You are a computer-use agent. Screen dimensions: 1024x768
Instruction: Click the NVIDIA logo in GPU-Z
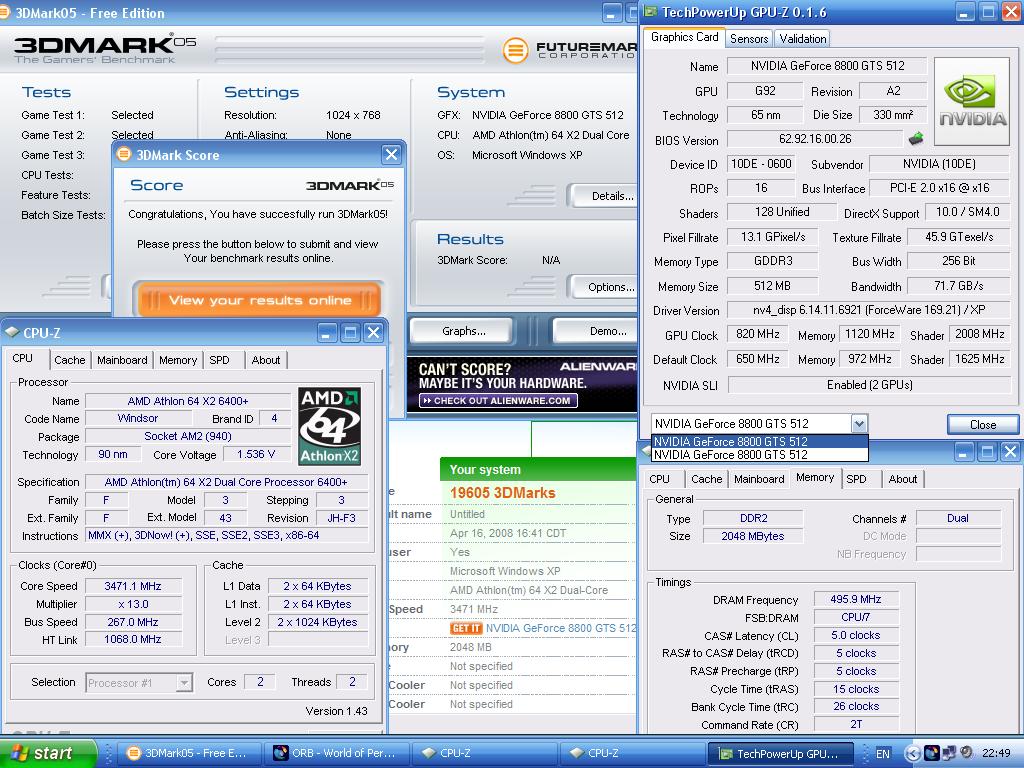point(972,101)
